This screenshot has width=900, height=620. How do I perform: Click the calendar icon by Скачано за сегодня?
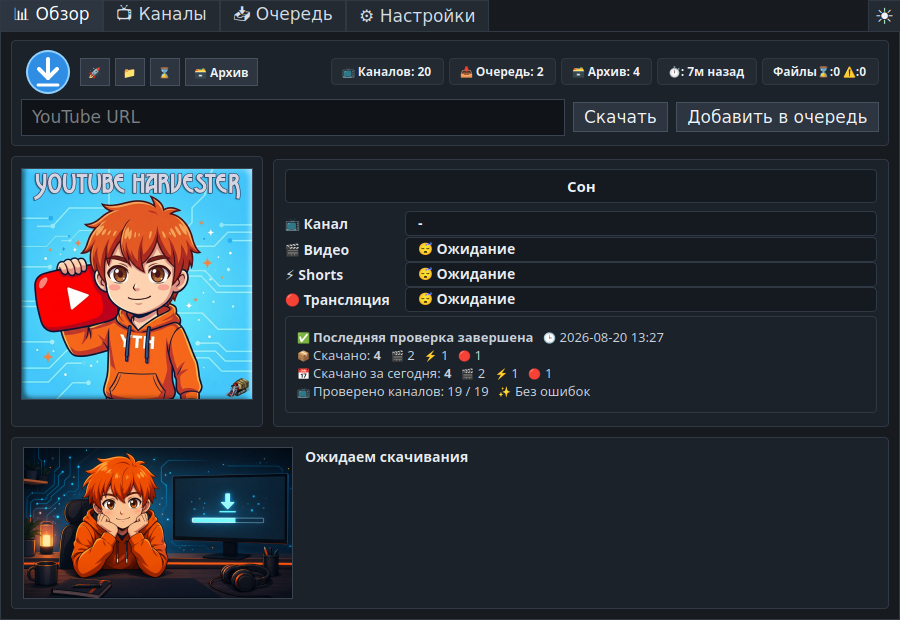(x=303, y=374)
